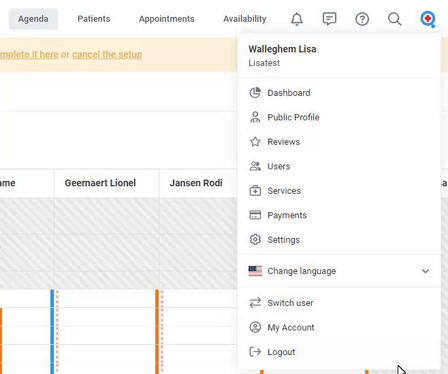
Task: Open Services menu item
Action: pyautogui.click(x=339, y=191)
